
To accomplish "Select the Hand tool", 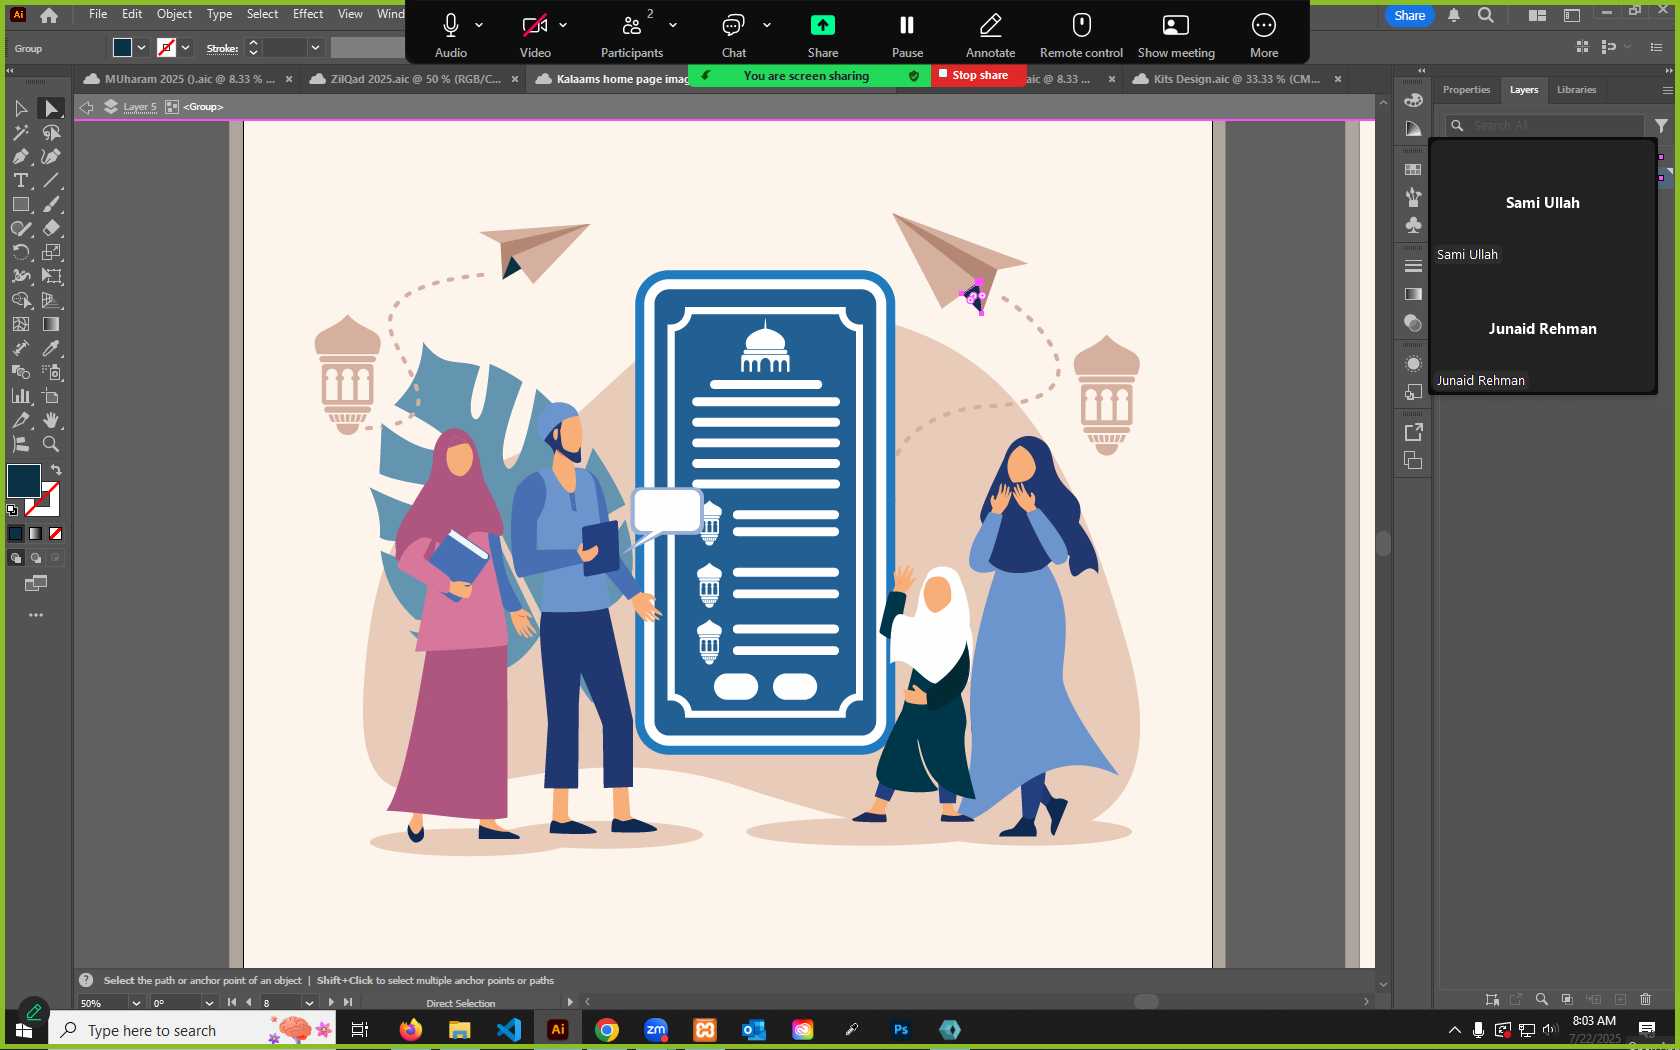I will click(x=51, y=420).
